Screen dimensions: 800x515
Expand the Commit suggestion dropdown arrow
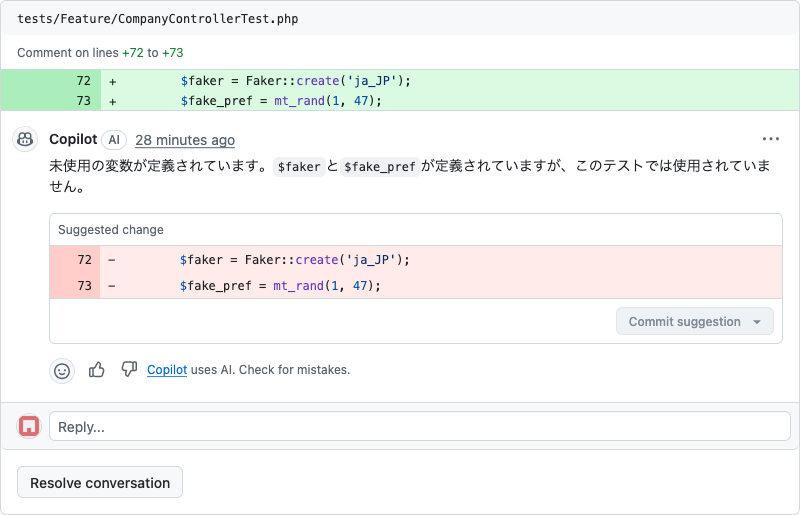[x=757, y=322]
